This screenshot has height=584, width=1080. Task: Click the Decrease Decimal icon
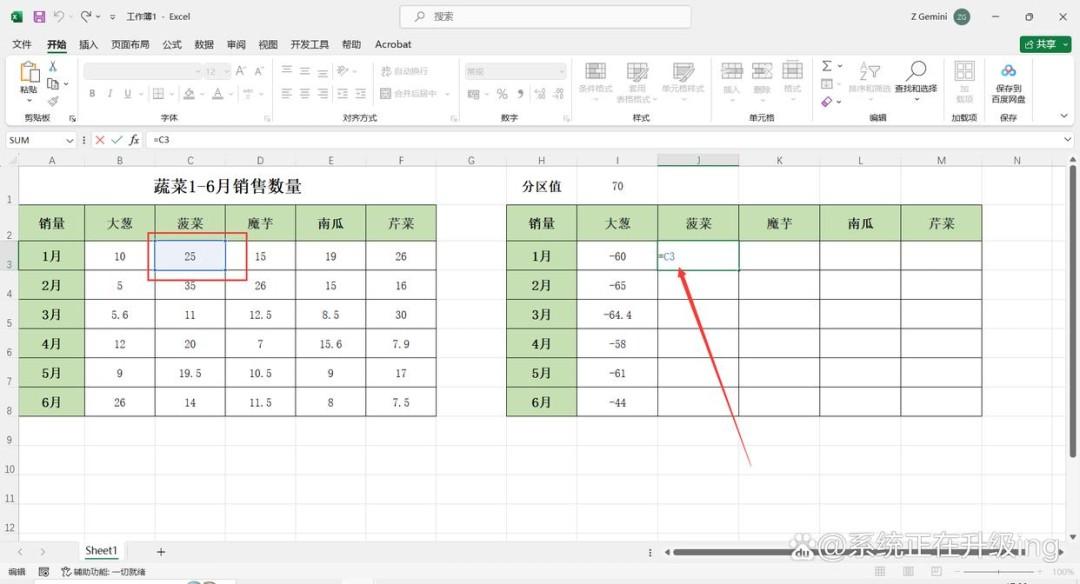(558, 94)
